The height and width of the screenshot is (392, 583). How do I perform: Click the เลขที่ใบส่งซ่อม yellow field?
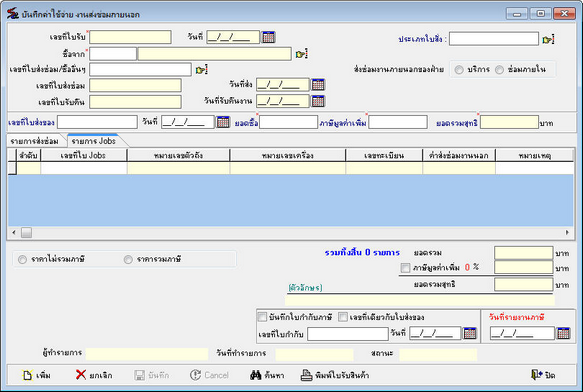coord(135,85)
